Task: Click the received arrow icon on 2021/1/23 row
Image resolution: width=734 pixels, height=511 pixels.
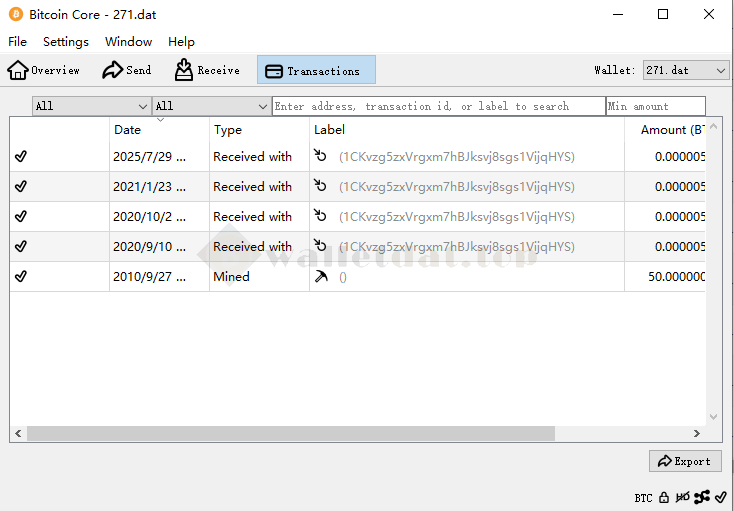Action: tap(321, 187)
